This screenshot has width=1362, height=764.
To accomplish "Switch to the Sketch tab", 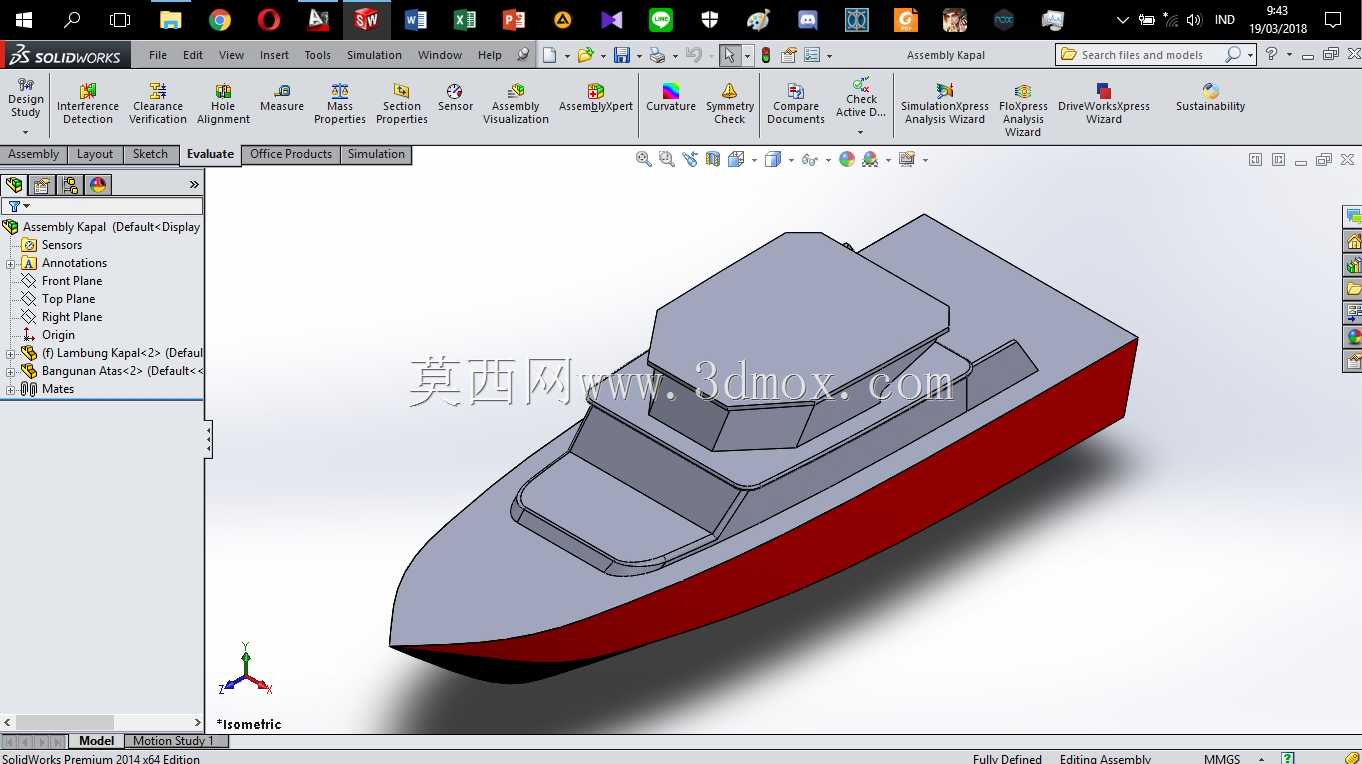I will click(x=150, y=154).
